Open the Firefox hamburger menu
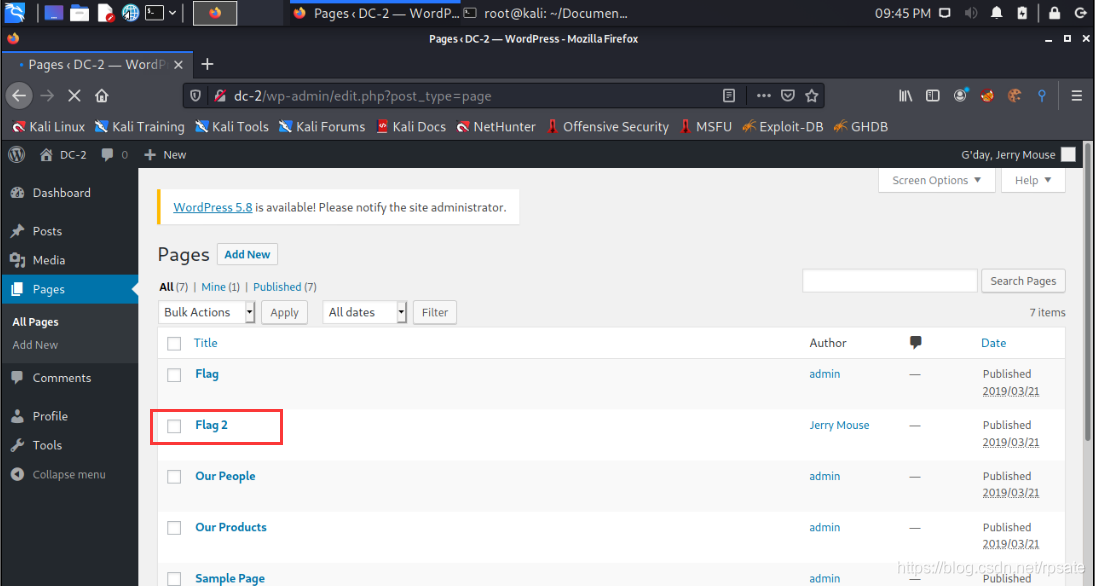This screenshot has height=586, width=1095. (x=1076, y=96)
